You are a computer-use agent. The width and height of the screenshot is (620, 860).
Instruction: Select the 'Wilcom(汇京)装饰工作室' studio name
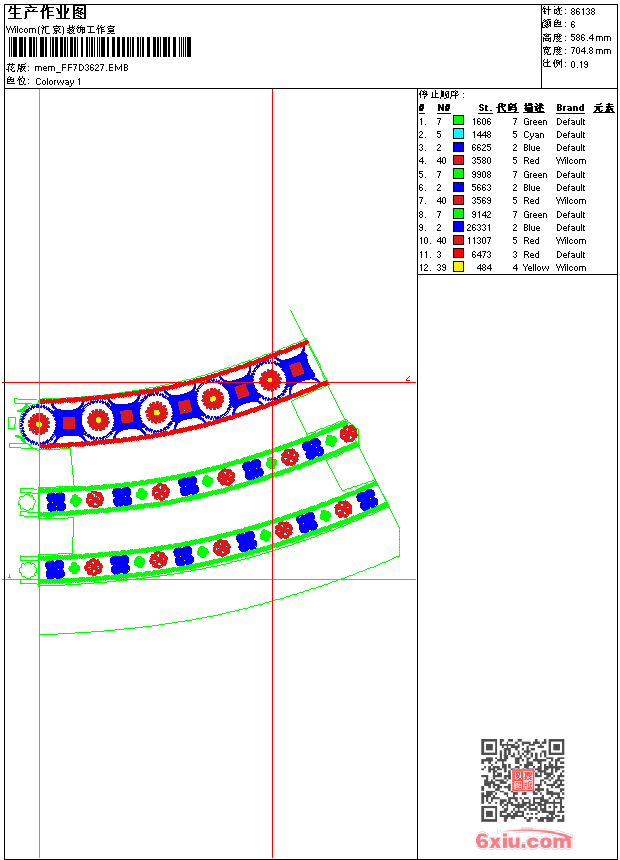61,30
